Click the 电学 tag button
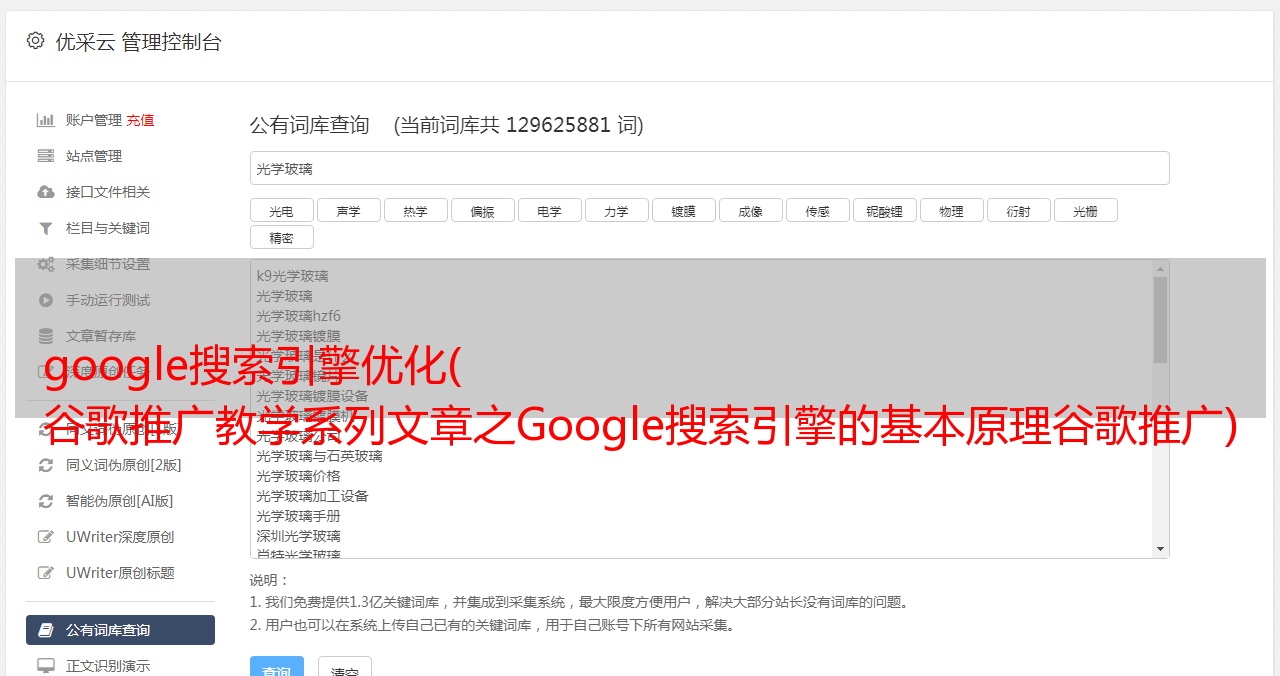This screenshot has width=1280, height=676. 550,210
